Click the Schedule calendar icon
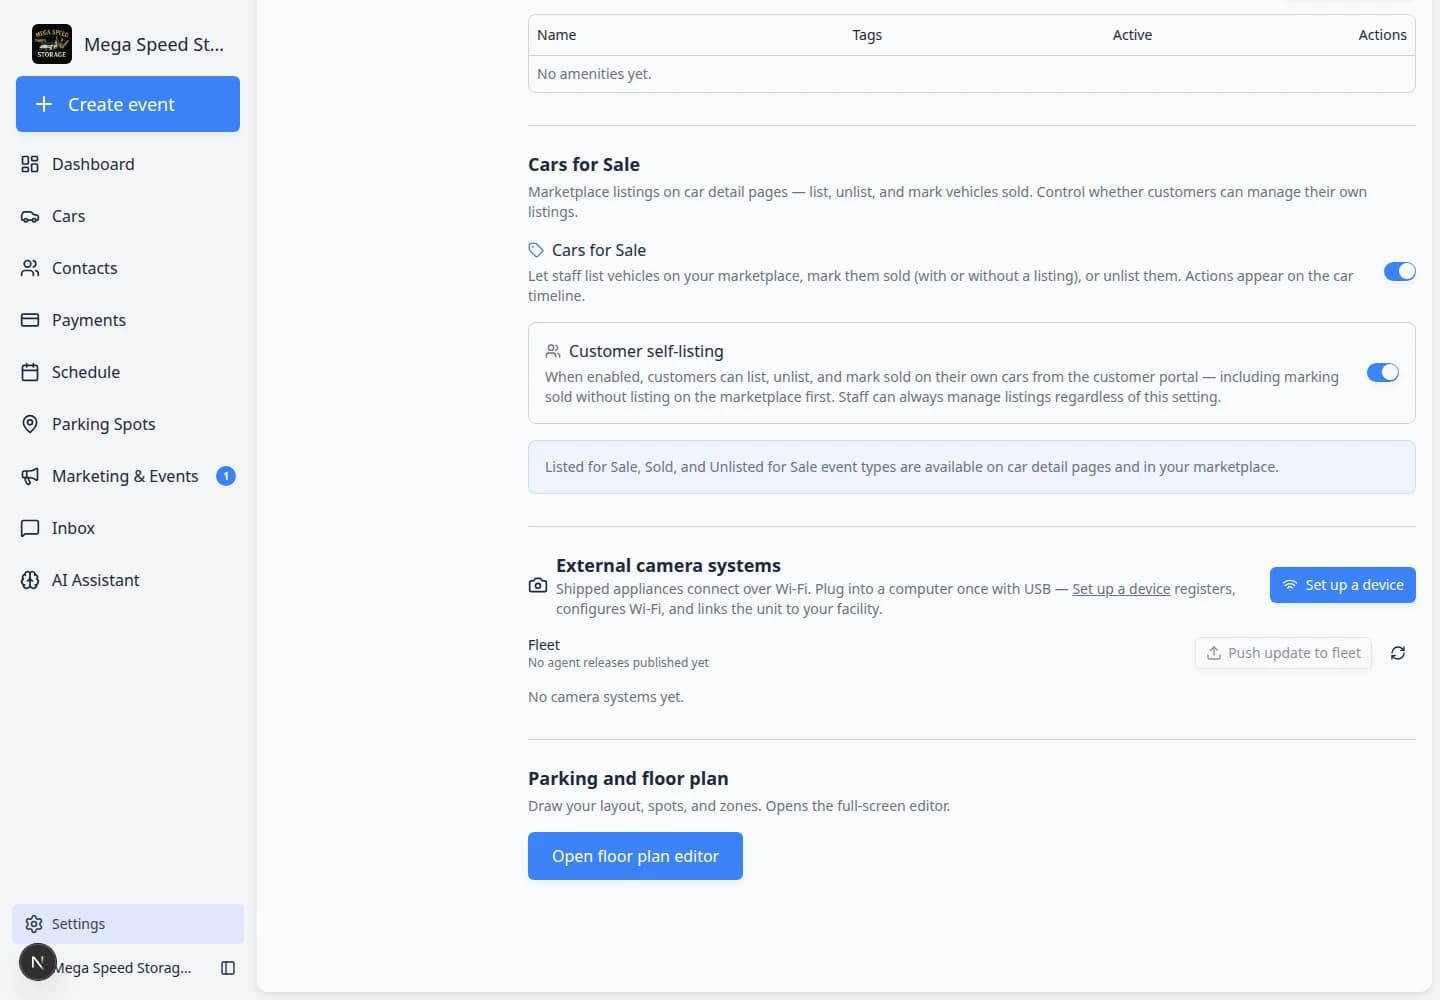This screenshot has width=1440, height=1000. coord(30,372)
